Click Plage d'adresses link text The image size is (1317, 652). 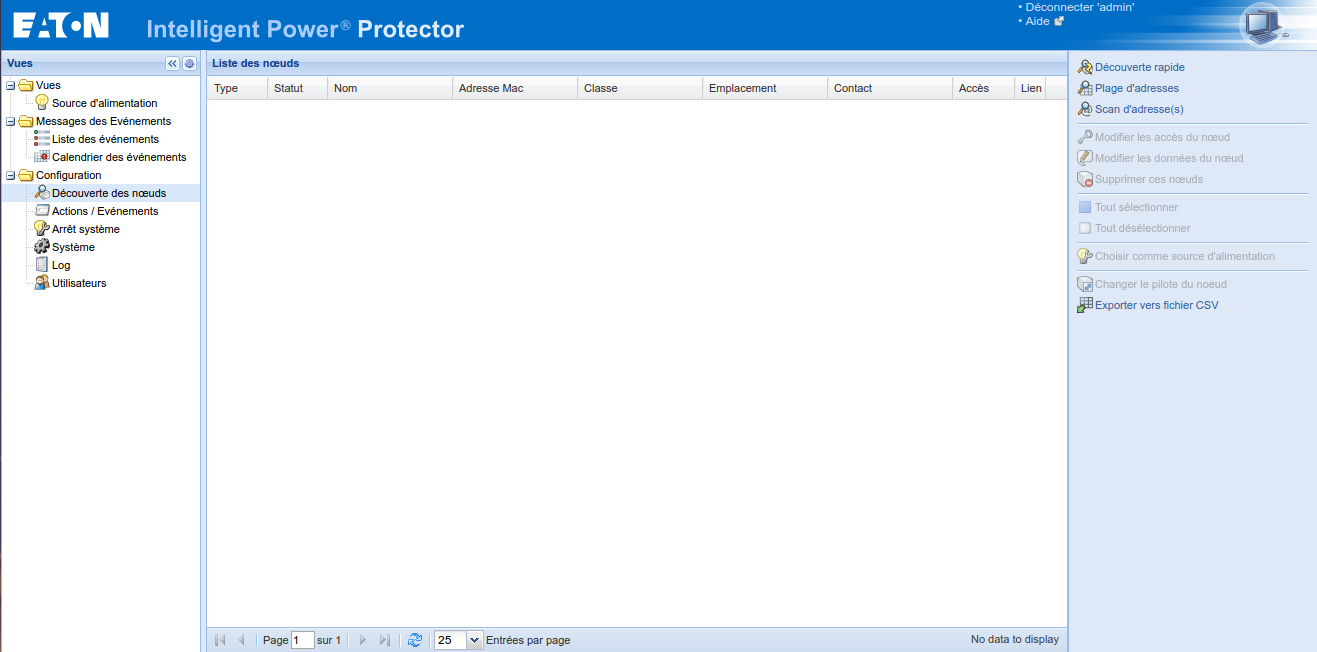(x=1137, y=88)
